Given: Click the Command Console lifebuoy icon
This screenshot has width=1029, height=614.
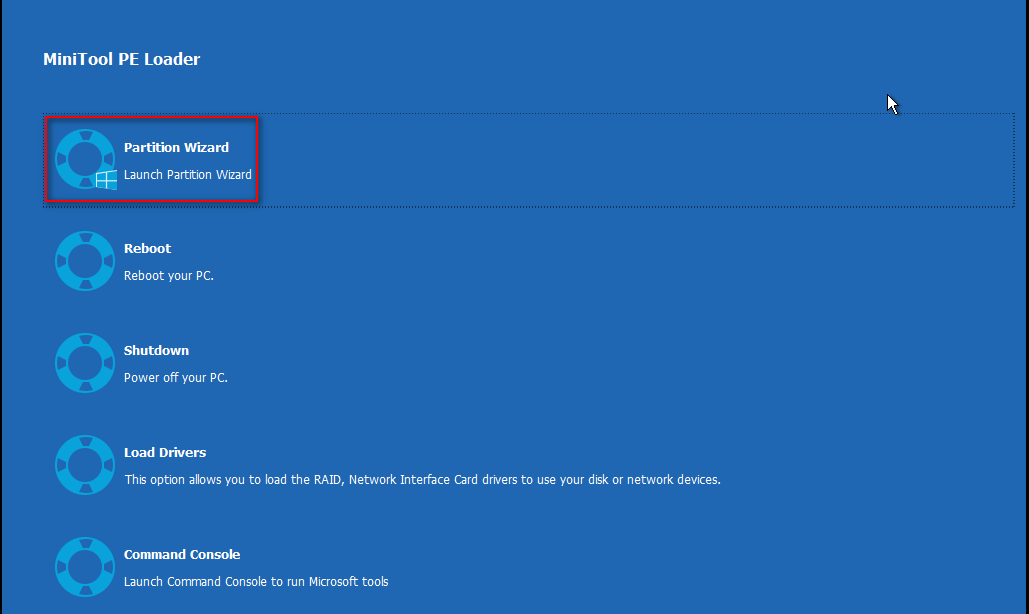Looking at the screenshot, I should point(85,567).
